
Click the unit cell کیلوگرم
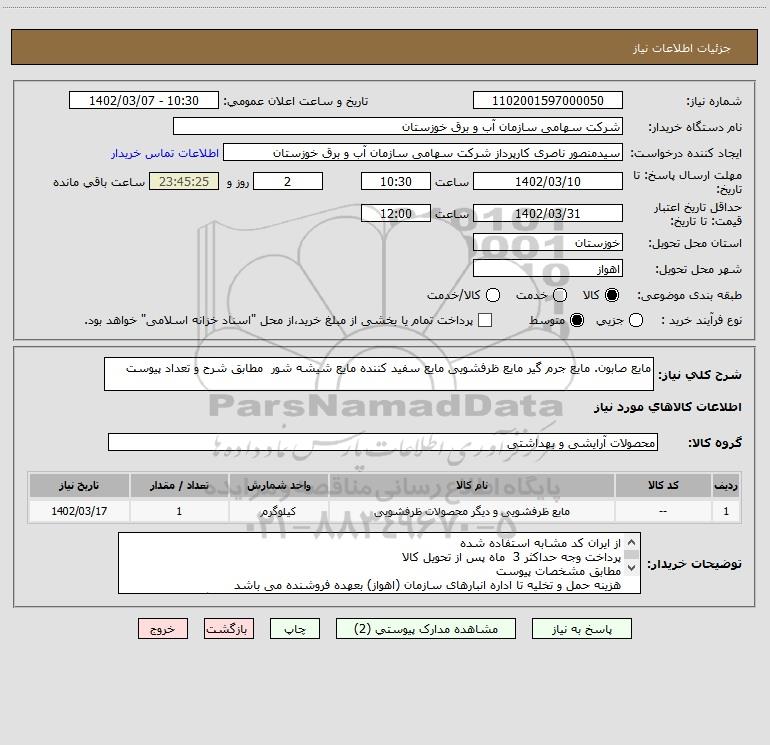[x=278, y=511]
